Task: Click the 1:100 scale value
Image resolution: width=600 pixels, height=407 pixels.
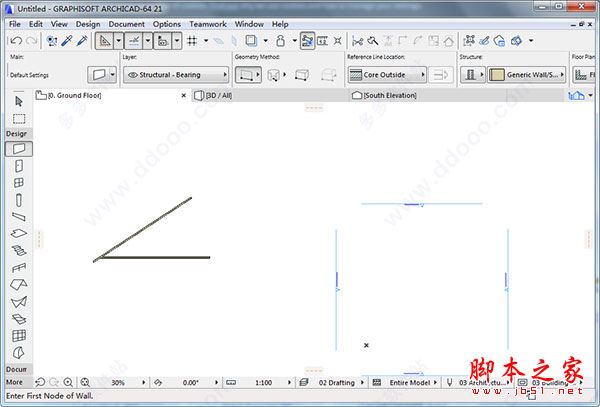Action: coord(263,382)
